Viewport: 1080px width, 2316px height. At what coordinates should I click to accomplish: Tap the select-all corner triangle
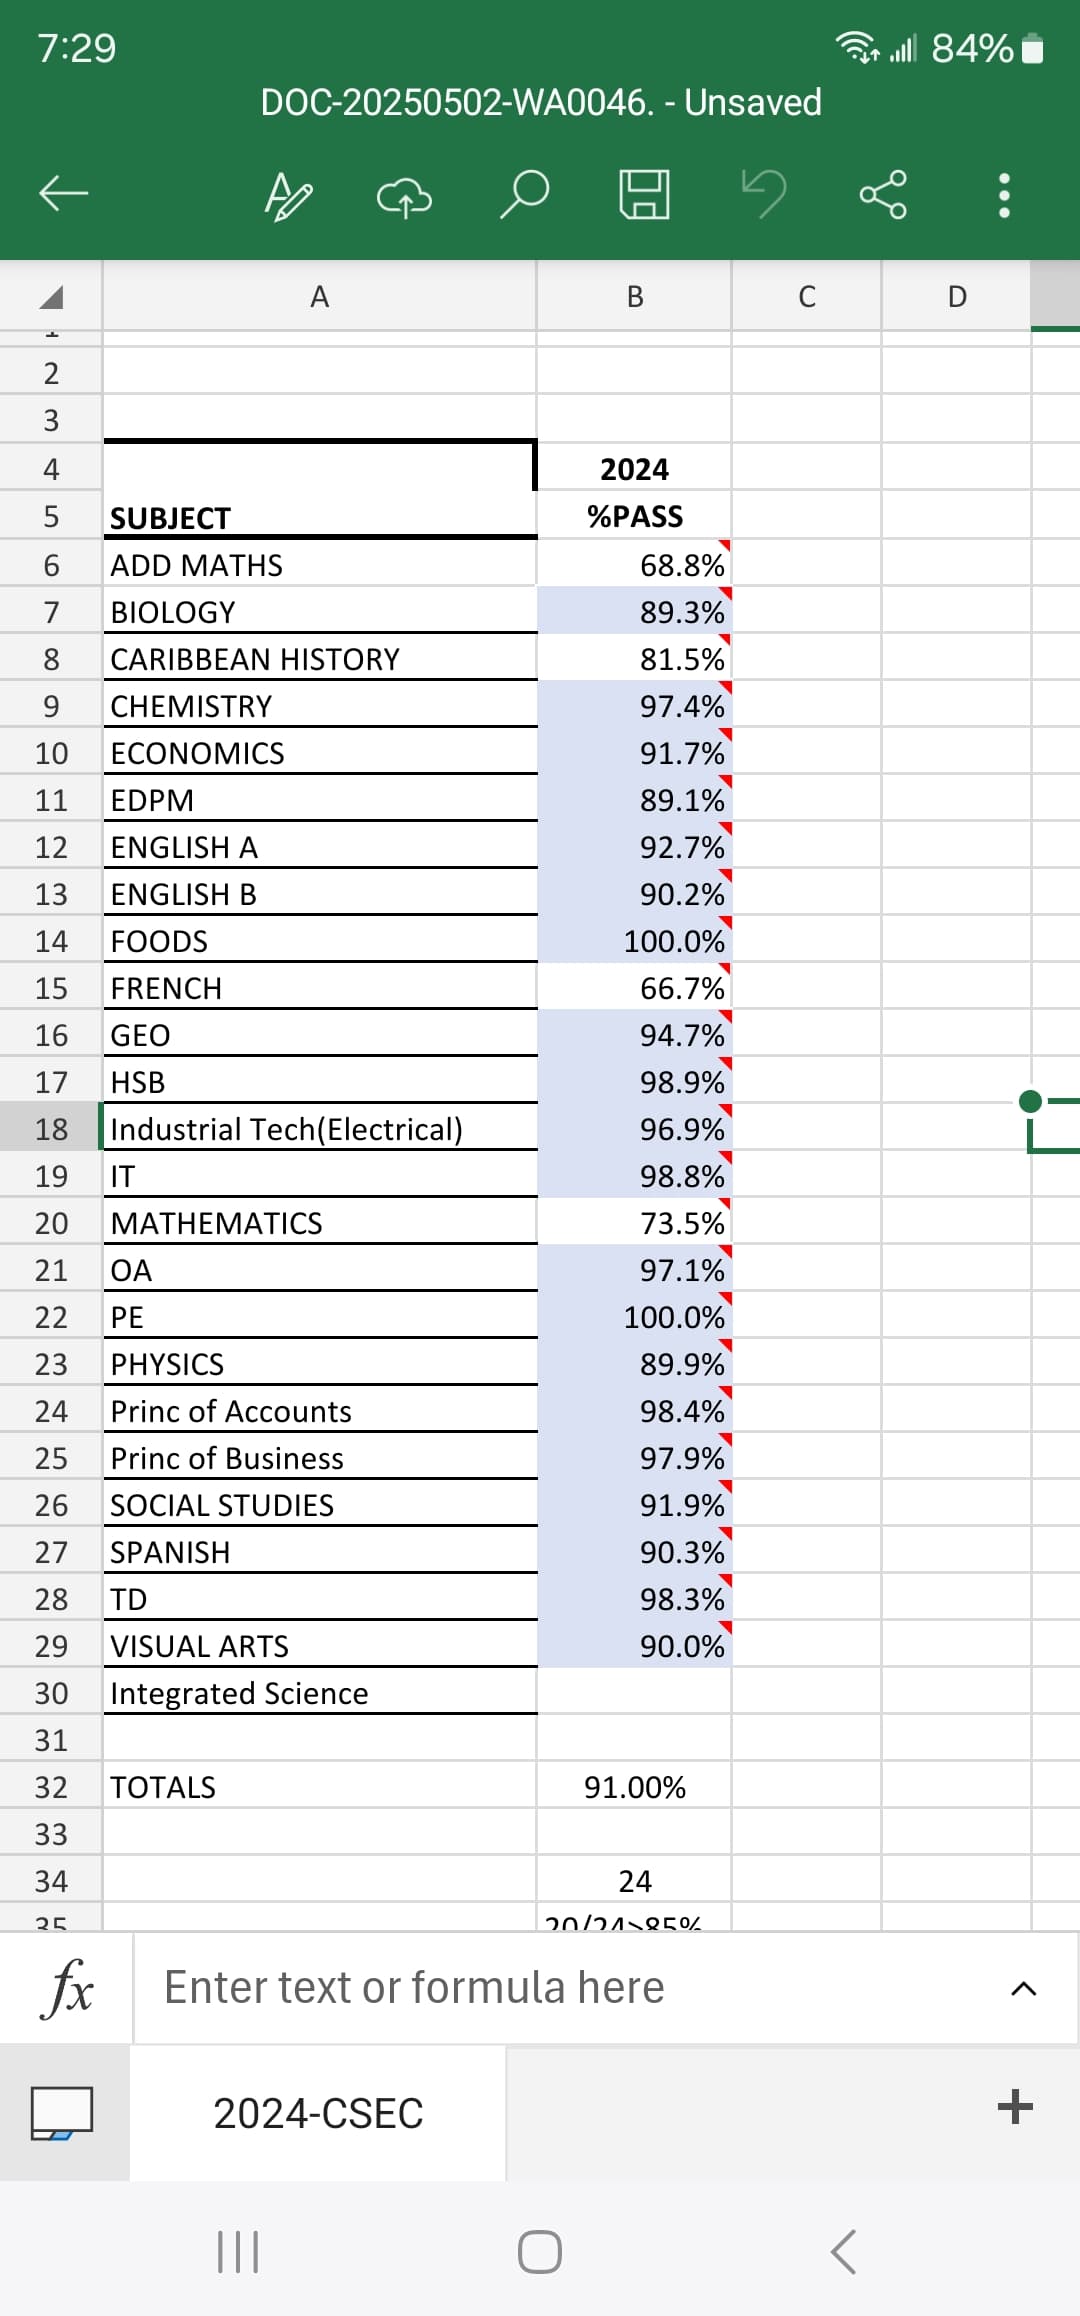pos(51,297)
